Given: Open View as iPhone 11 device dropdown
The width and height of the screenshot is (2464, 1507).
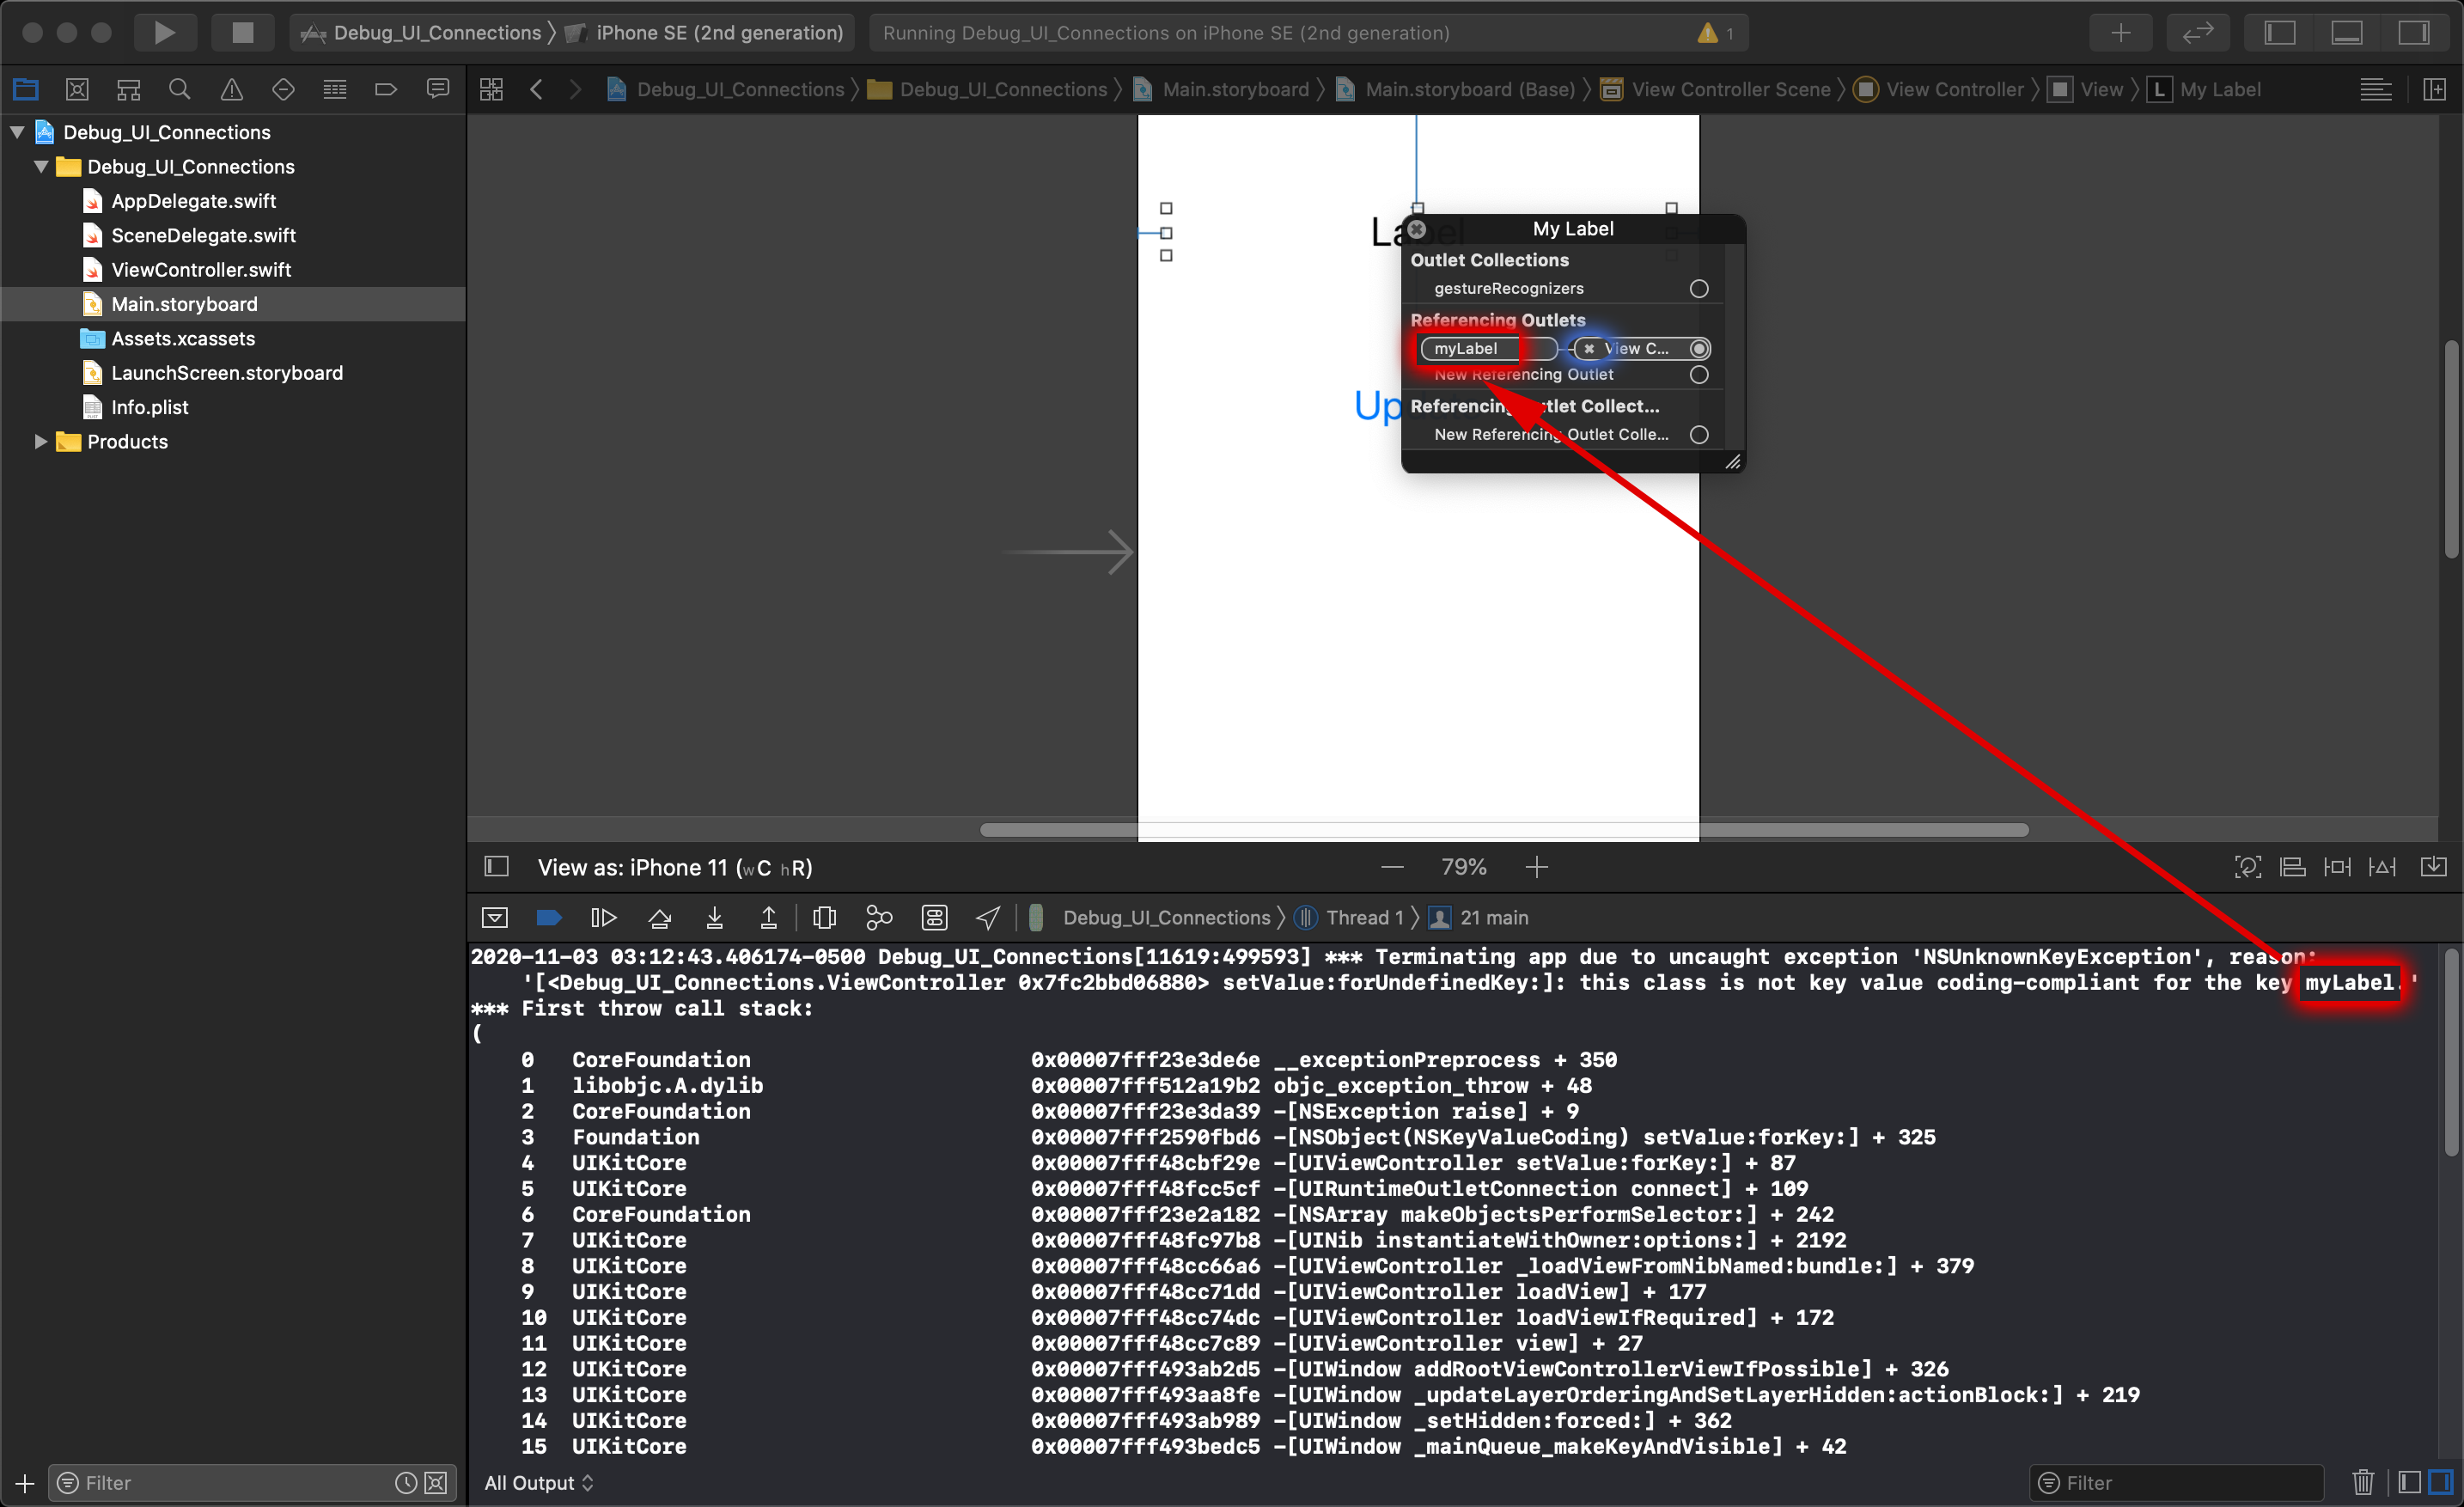Looking at the screenshot, I should 676,866.
